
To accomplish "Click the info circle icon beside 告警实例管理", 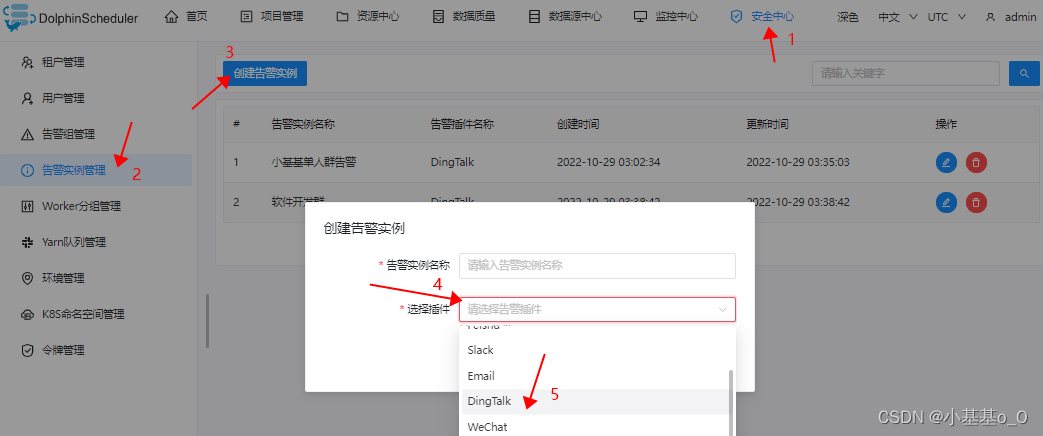I will pyautogui.click(x=27, y=170).
